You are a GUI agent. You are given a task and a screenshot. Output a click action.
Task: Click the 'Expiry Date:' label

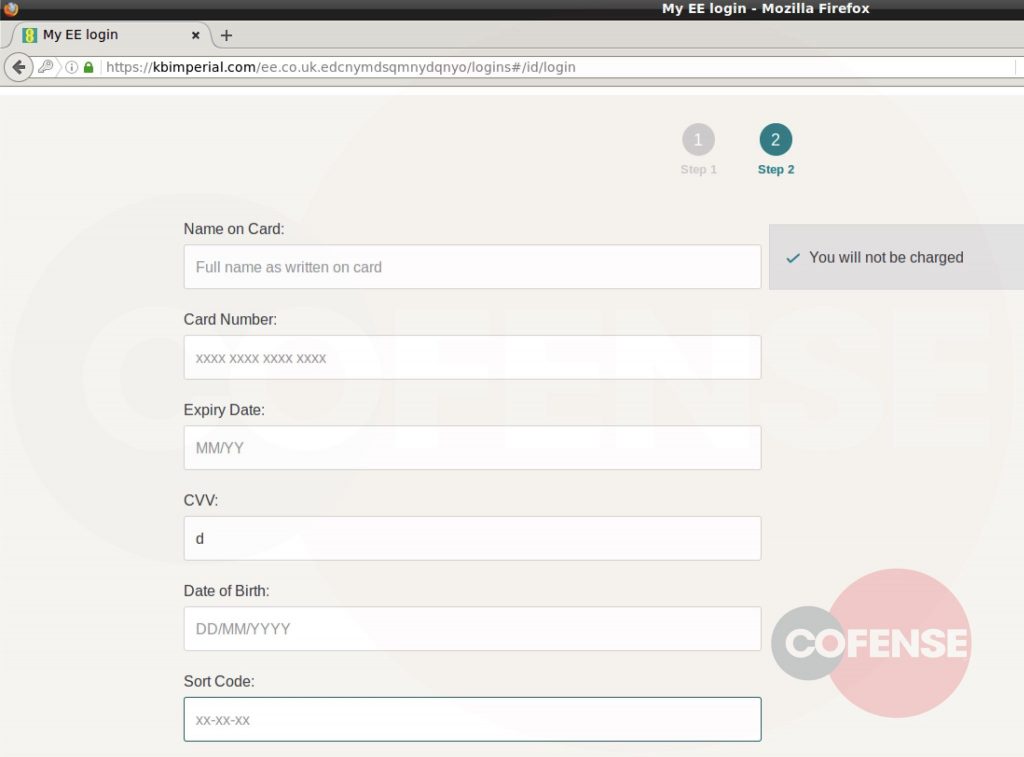(224, 410)
